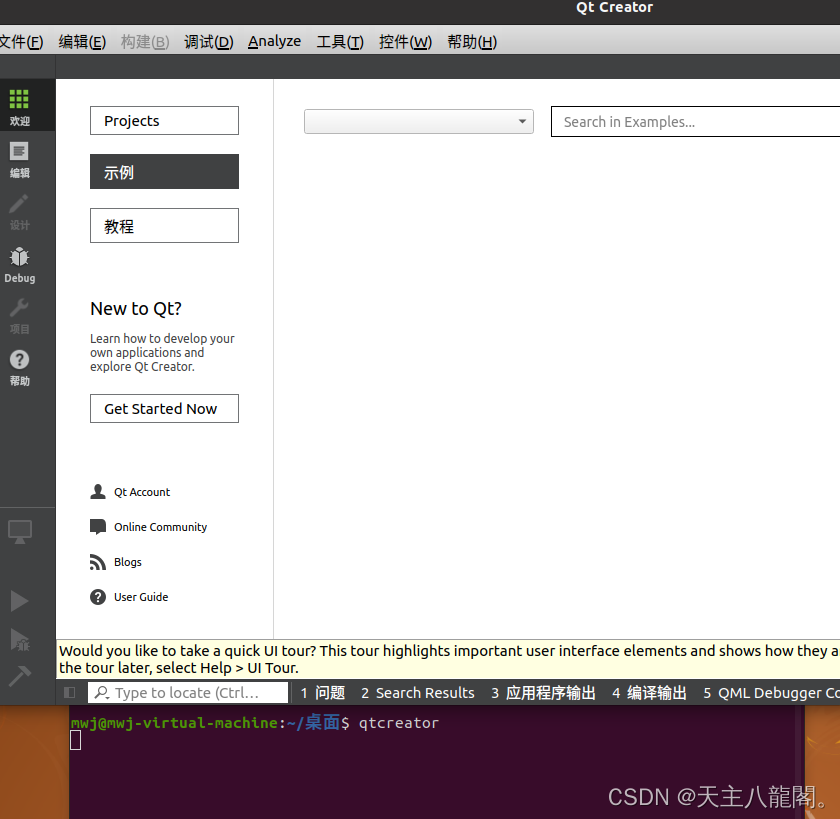Viewport: 840px width, 819px height.
Task: Open the Qt Account link
Action: point(142,492)
